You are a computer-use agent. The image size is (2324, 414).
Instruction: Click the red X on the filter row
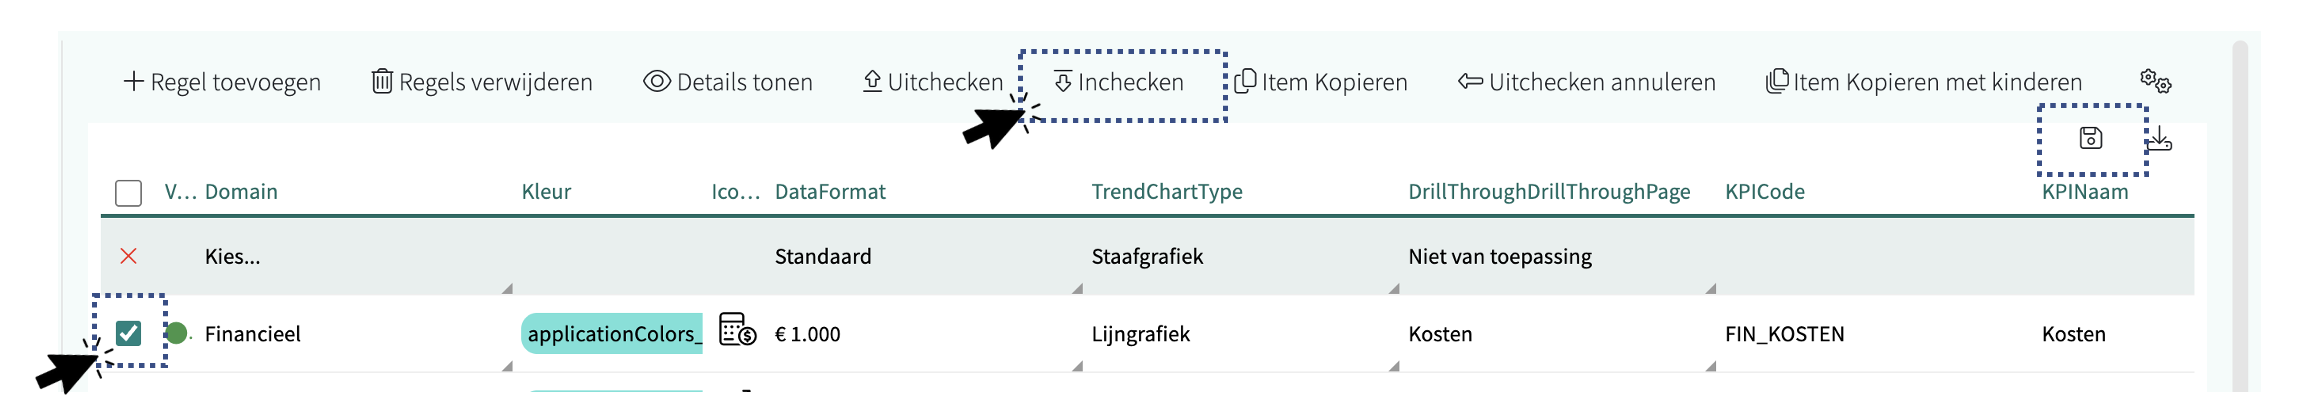[x=129, y=256]
